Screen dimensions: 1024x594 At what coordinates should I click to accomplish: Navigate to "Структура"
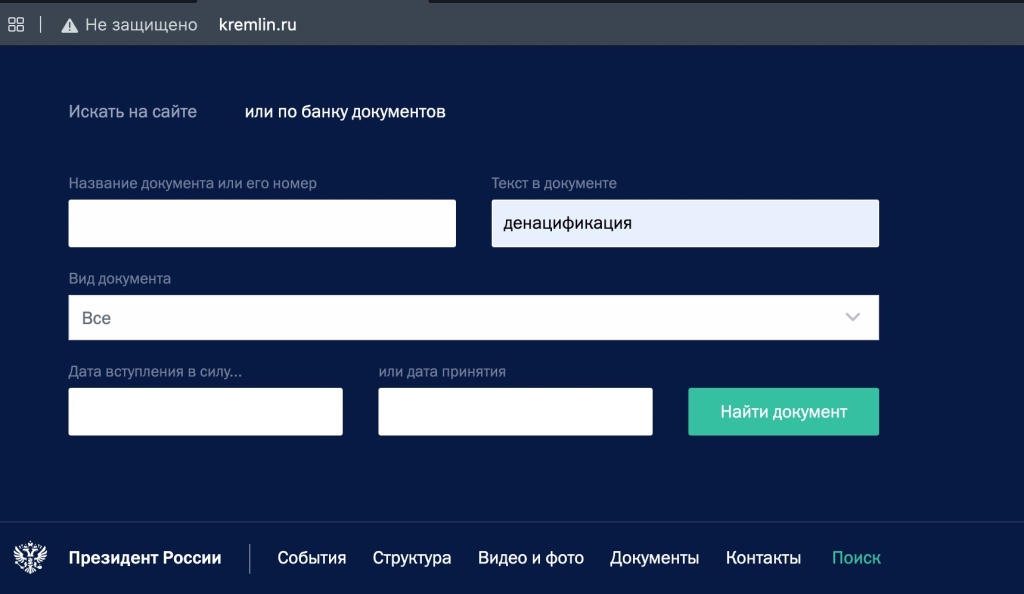point(412,558)
